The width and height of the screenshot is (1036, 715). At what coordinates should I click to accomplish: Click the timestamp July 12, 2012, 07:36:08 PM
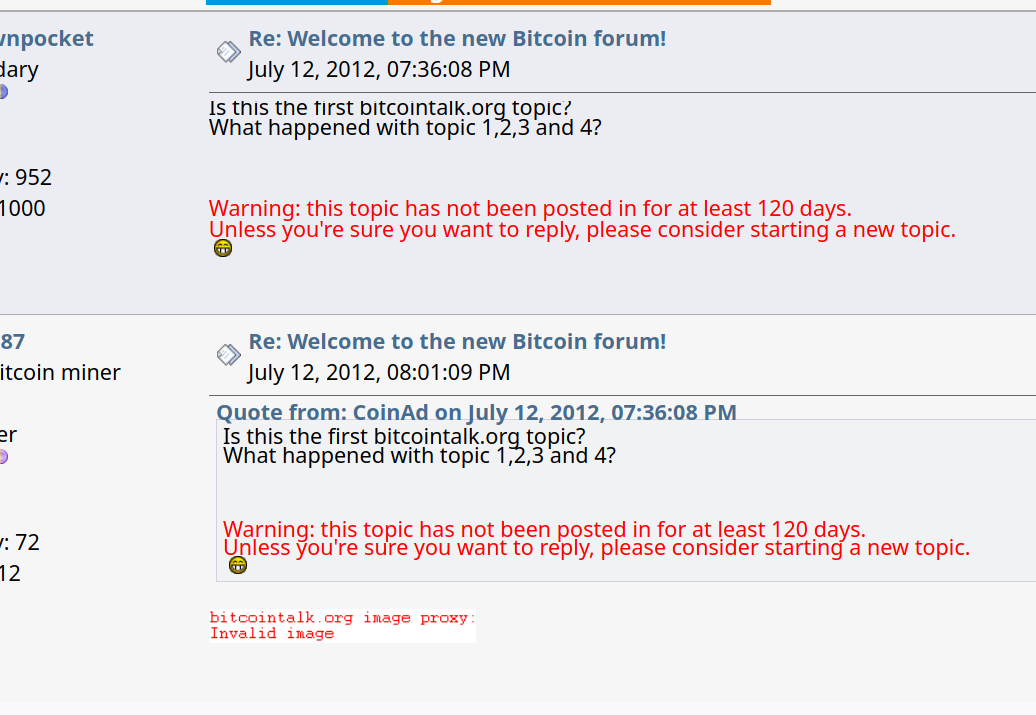[379, 69]
